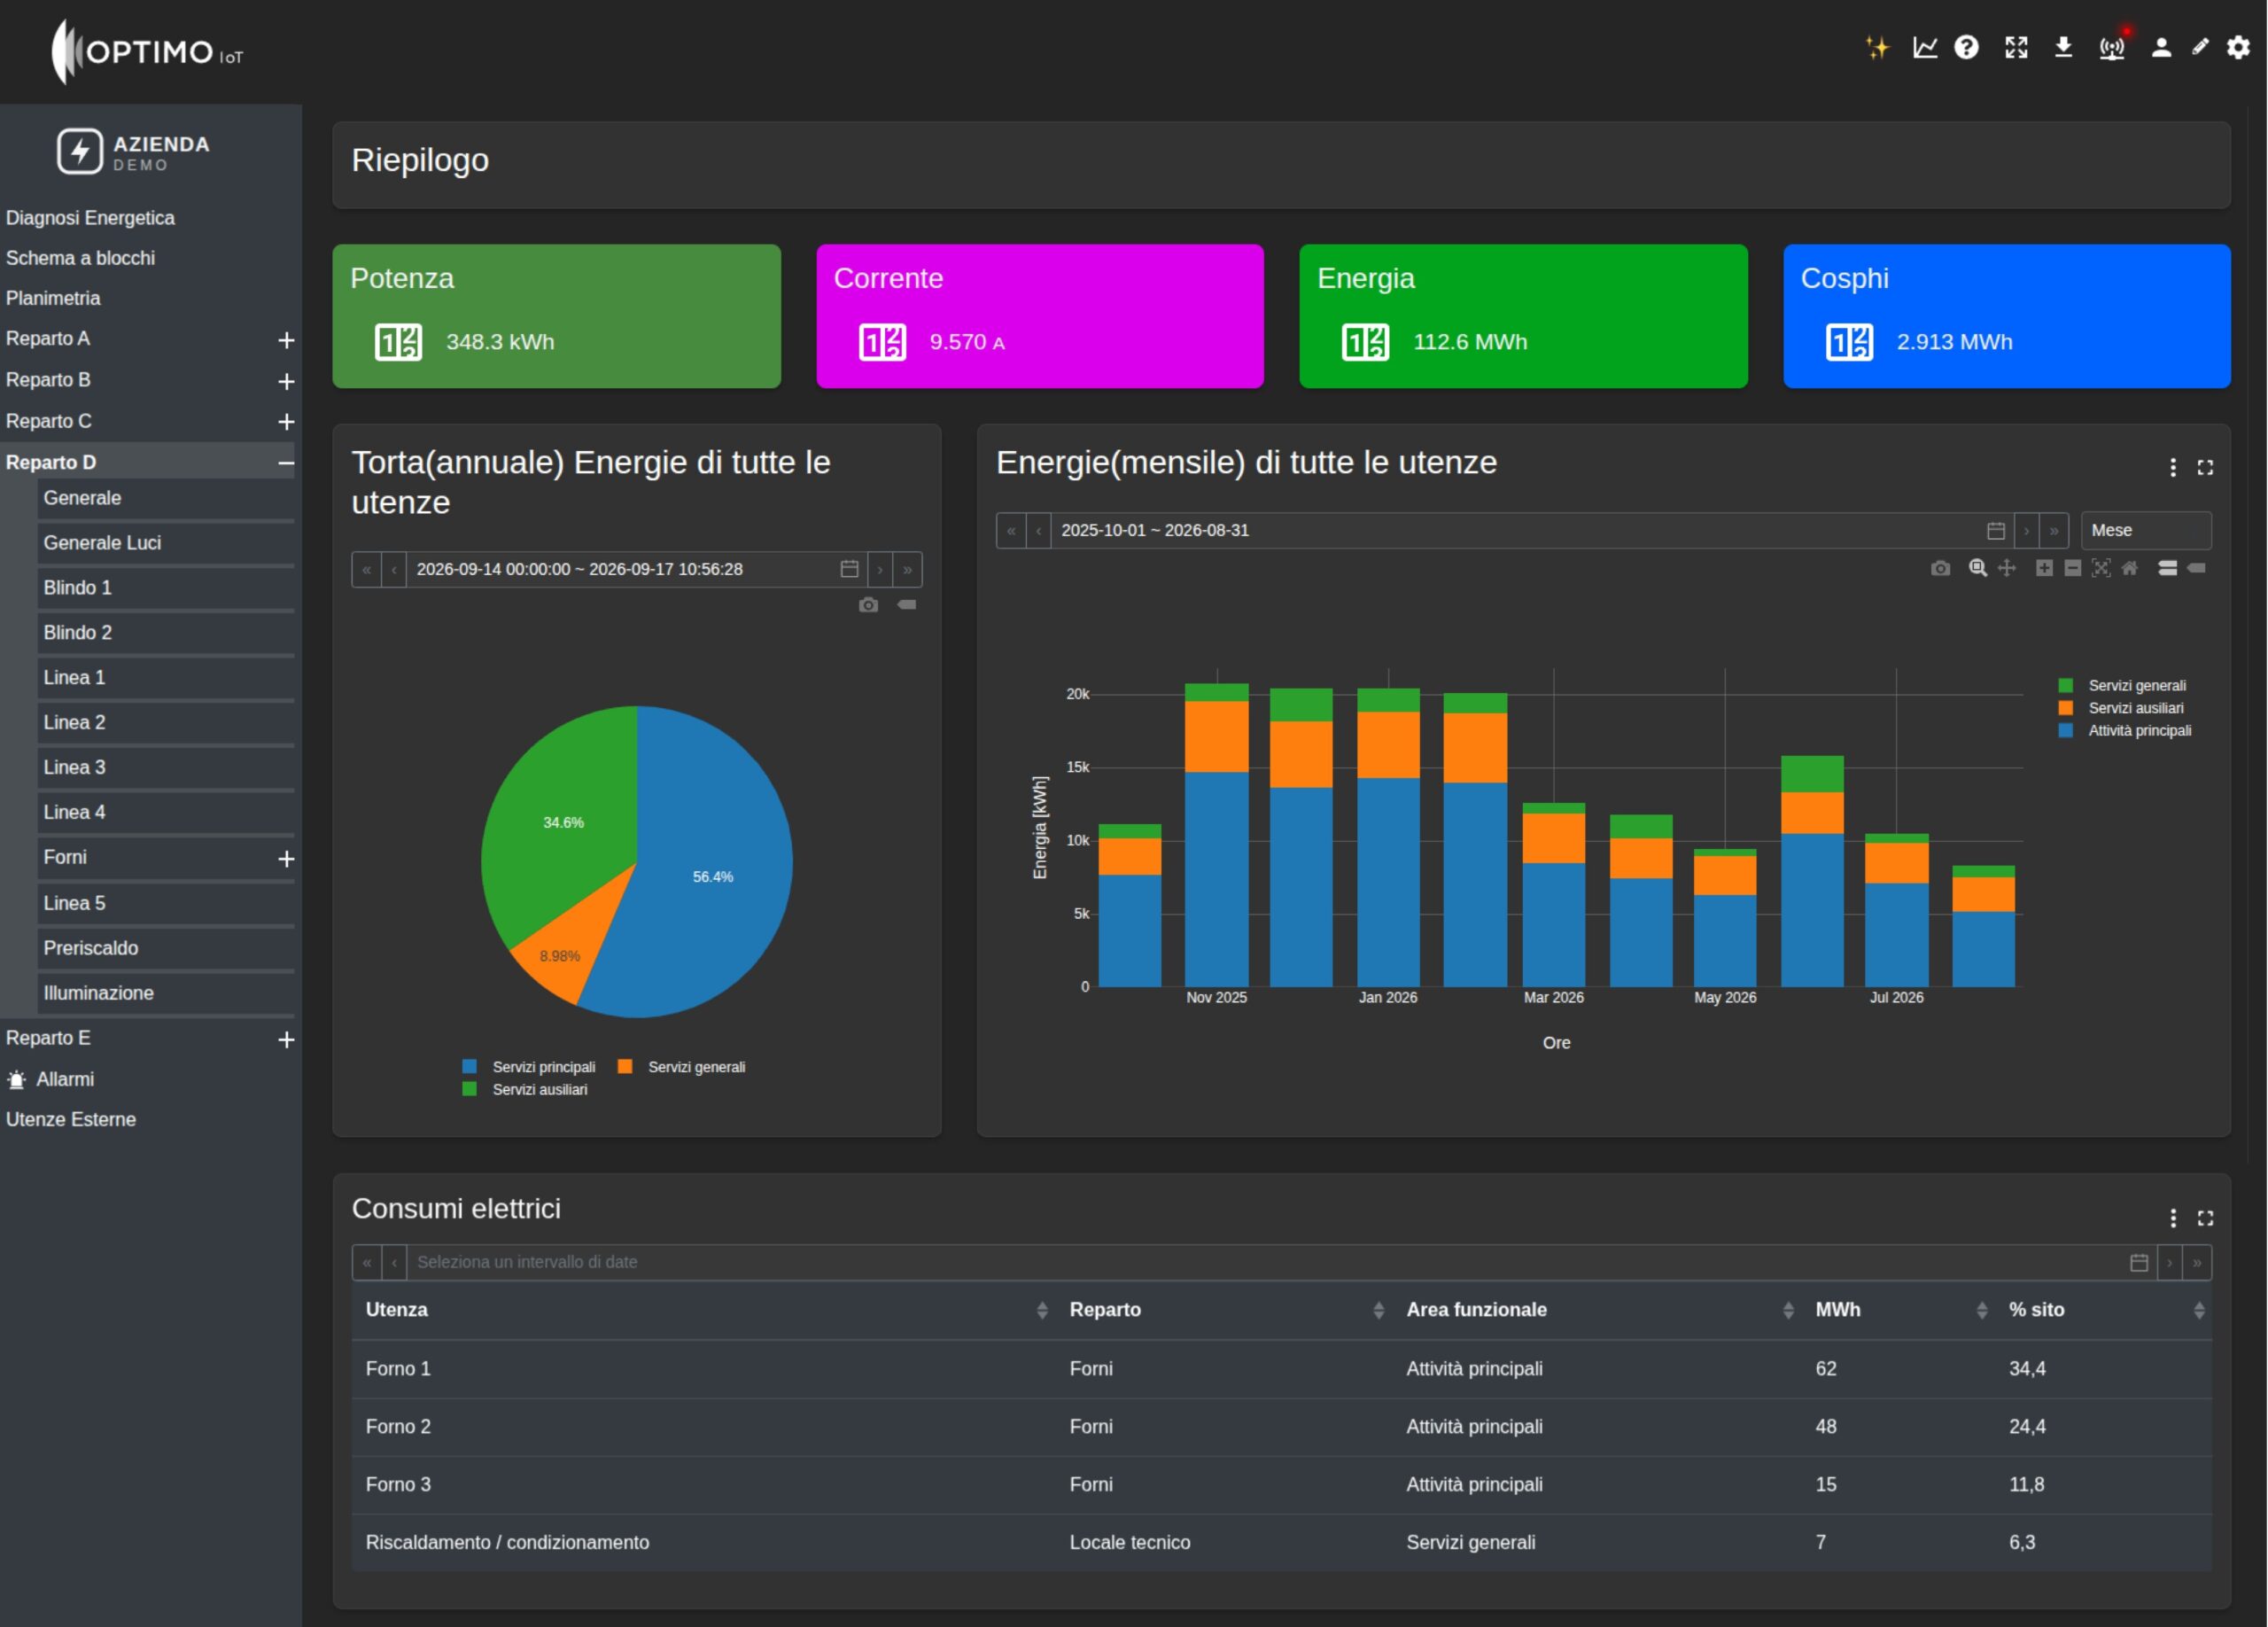
Task: Open the help question mark icon
Action: pyautogui.click(x=1966, y=47)
